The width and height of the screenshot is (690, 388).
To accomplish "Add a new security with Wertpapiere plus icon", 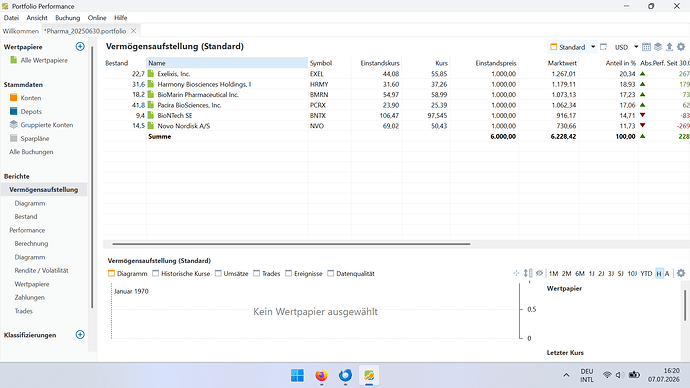I will [x=80, y=46].
